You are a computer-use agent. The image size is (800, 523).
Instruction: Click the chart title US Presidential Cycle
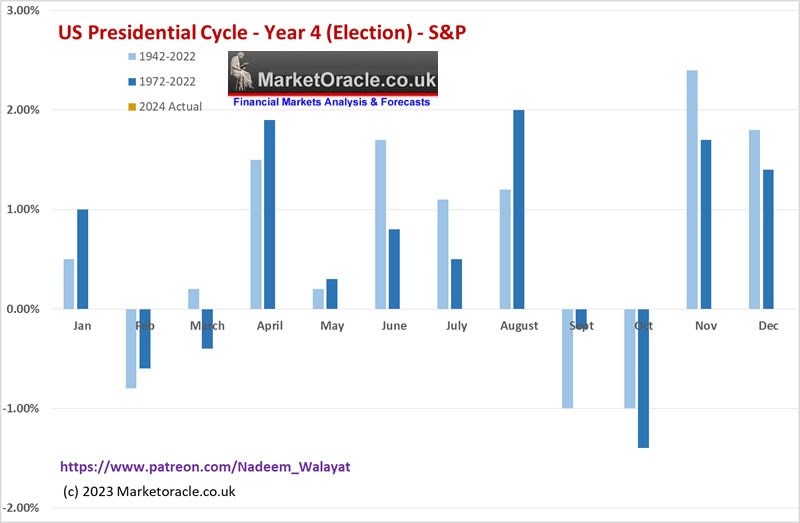tap(262, 32)
